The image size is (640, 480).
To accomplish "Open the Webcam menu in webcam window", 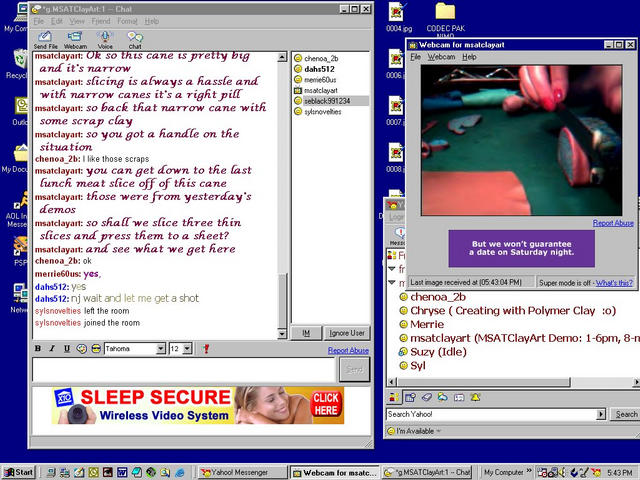I will click(x=441, y=57).
